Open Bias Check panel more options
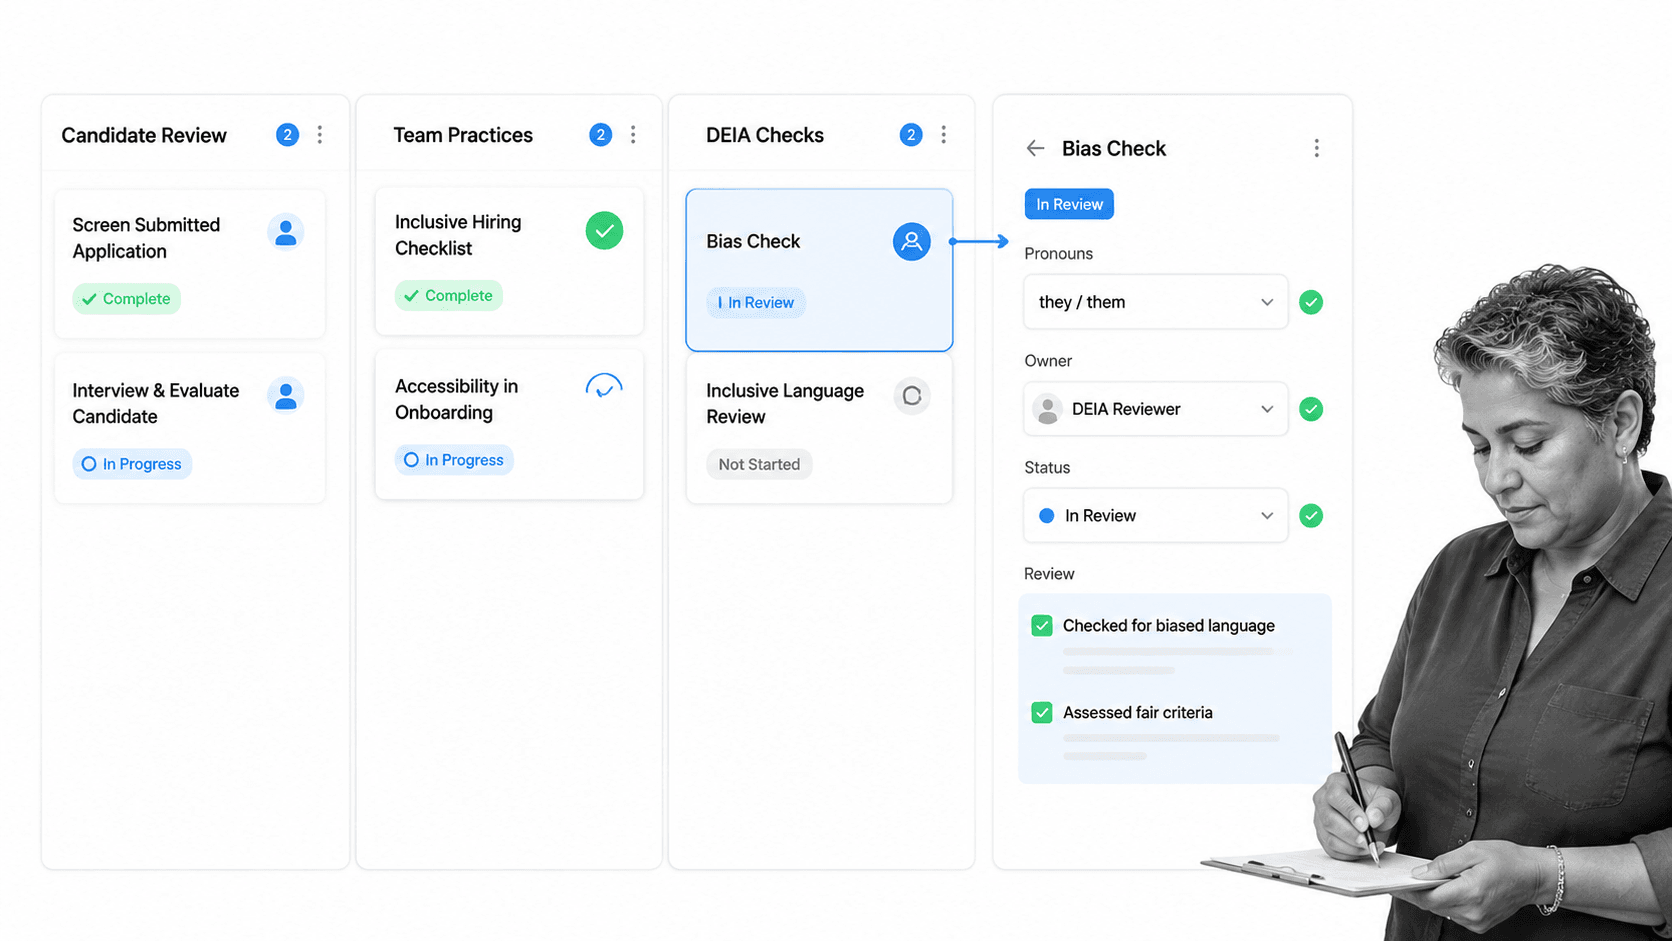1672x941 pixels. [1316, 148]
